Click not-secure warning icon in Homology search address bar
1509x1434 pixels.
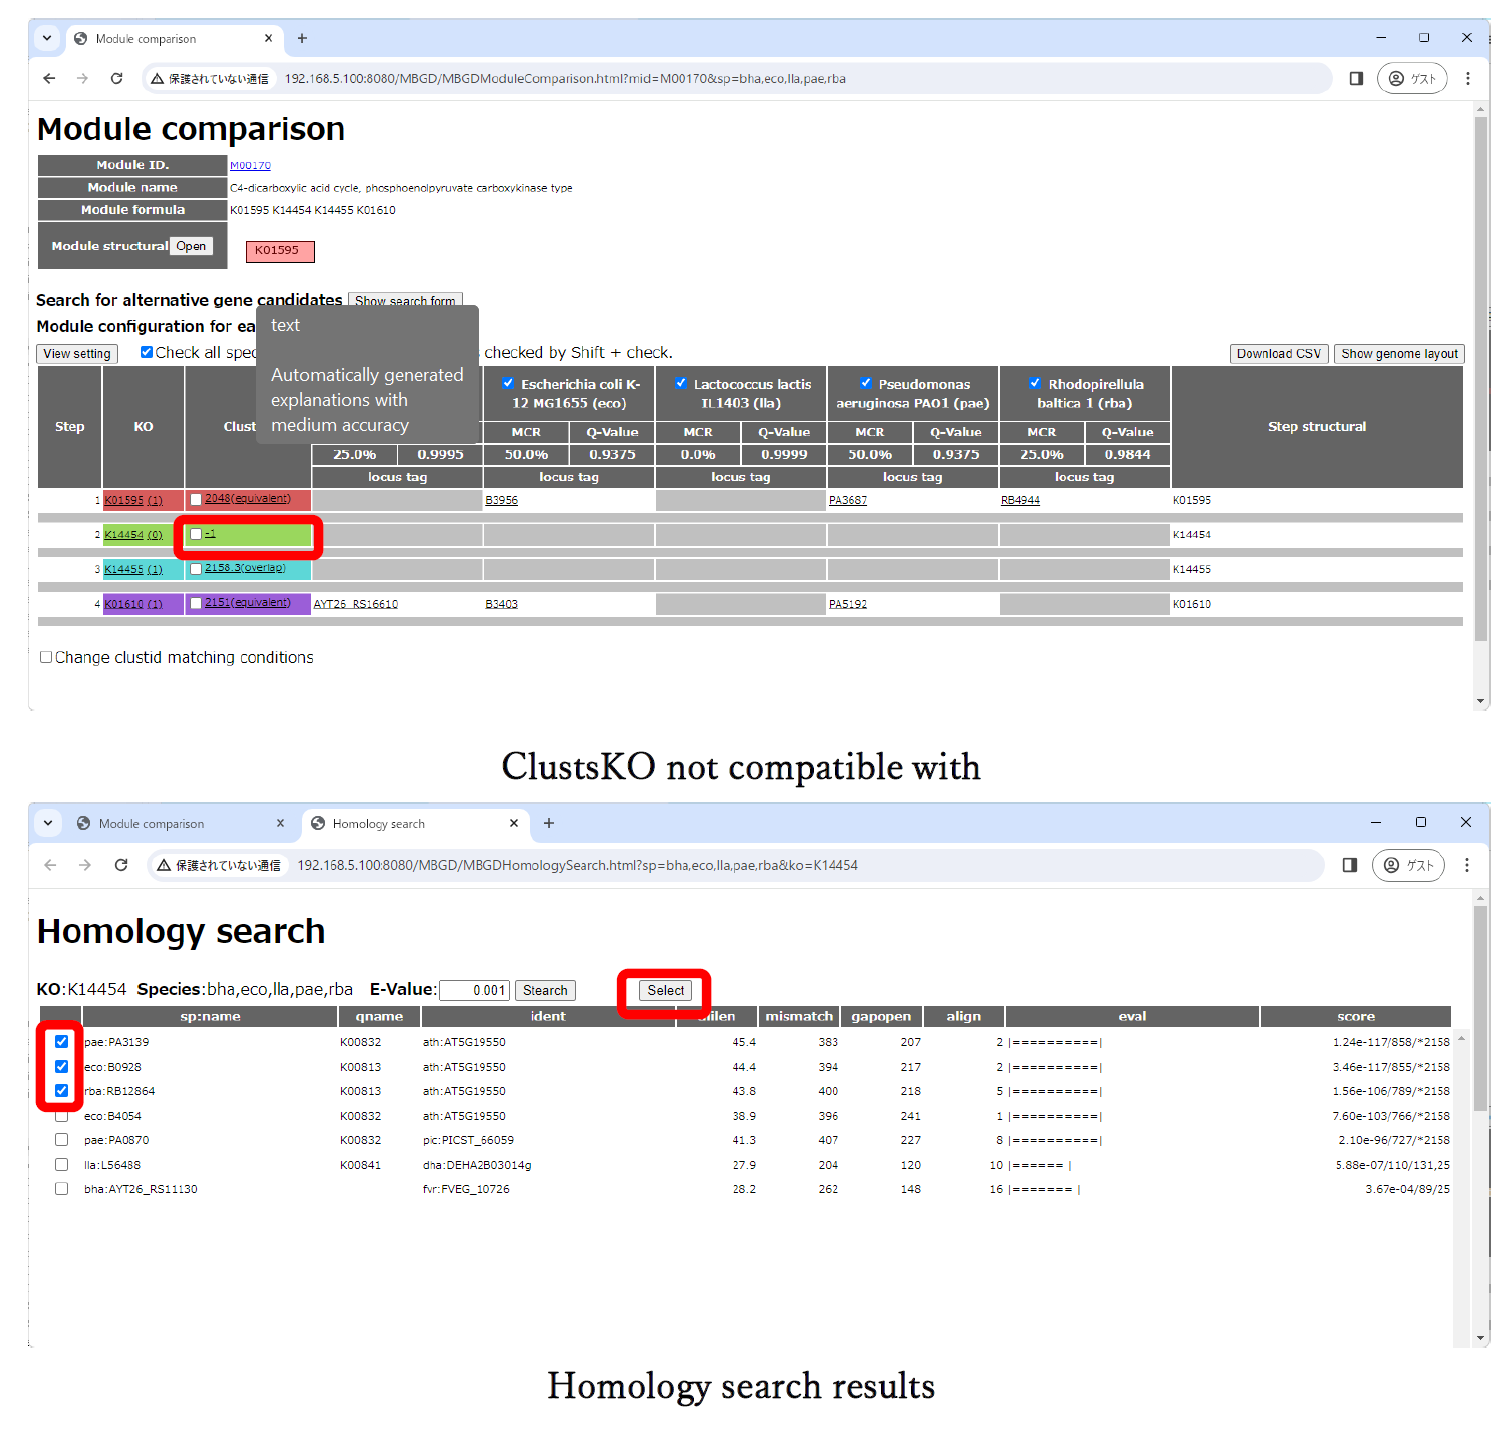tap(164, 865)
